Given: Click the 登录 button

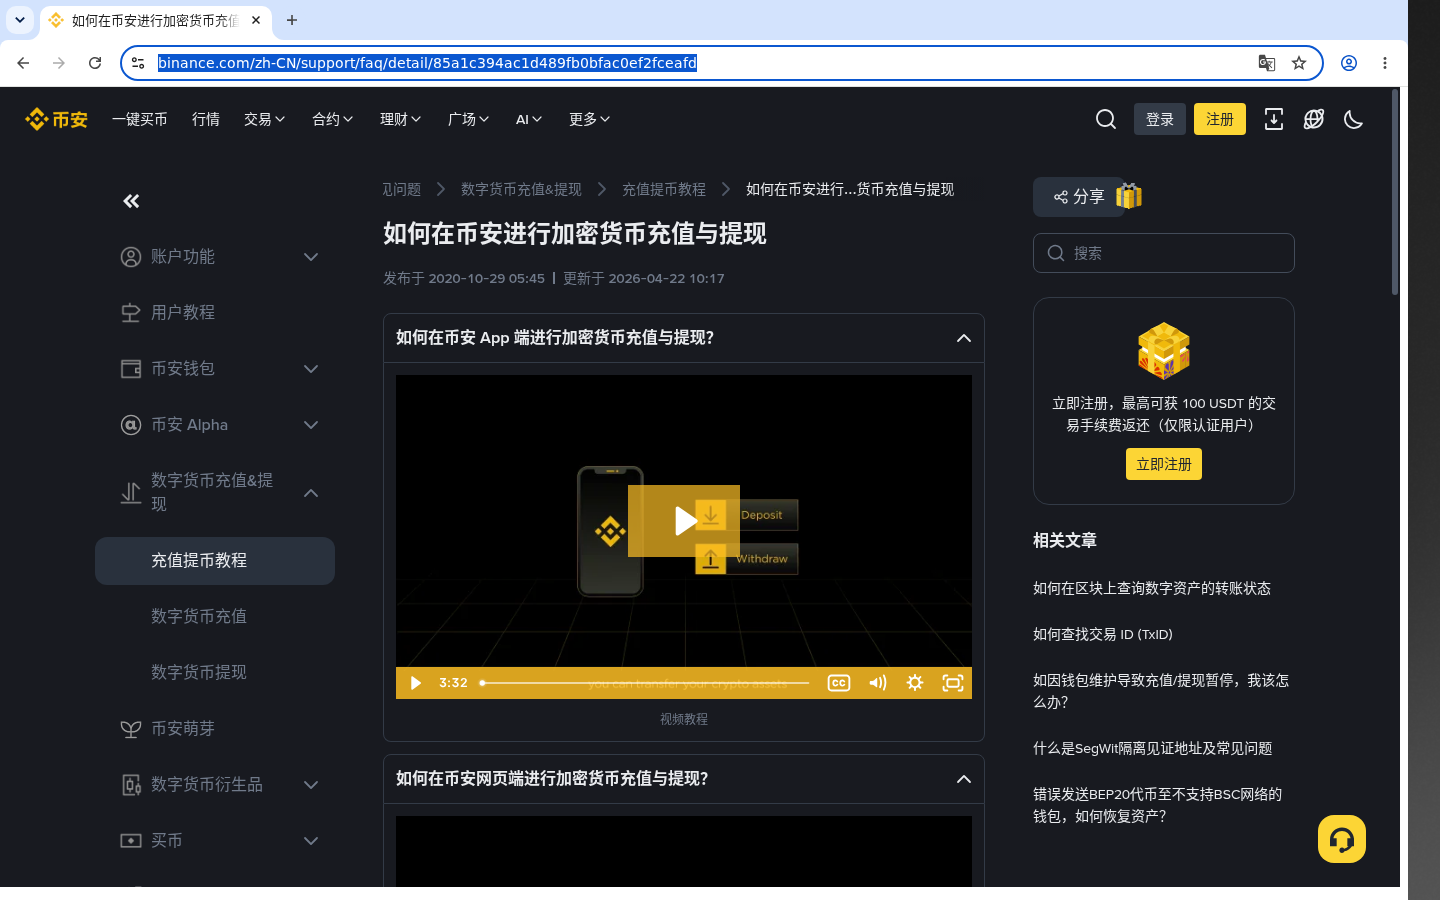Looking at the screenshot, I should (x=1160, y=119).
